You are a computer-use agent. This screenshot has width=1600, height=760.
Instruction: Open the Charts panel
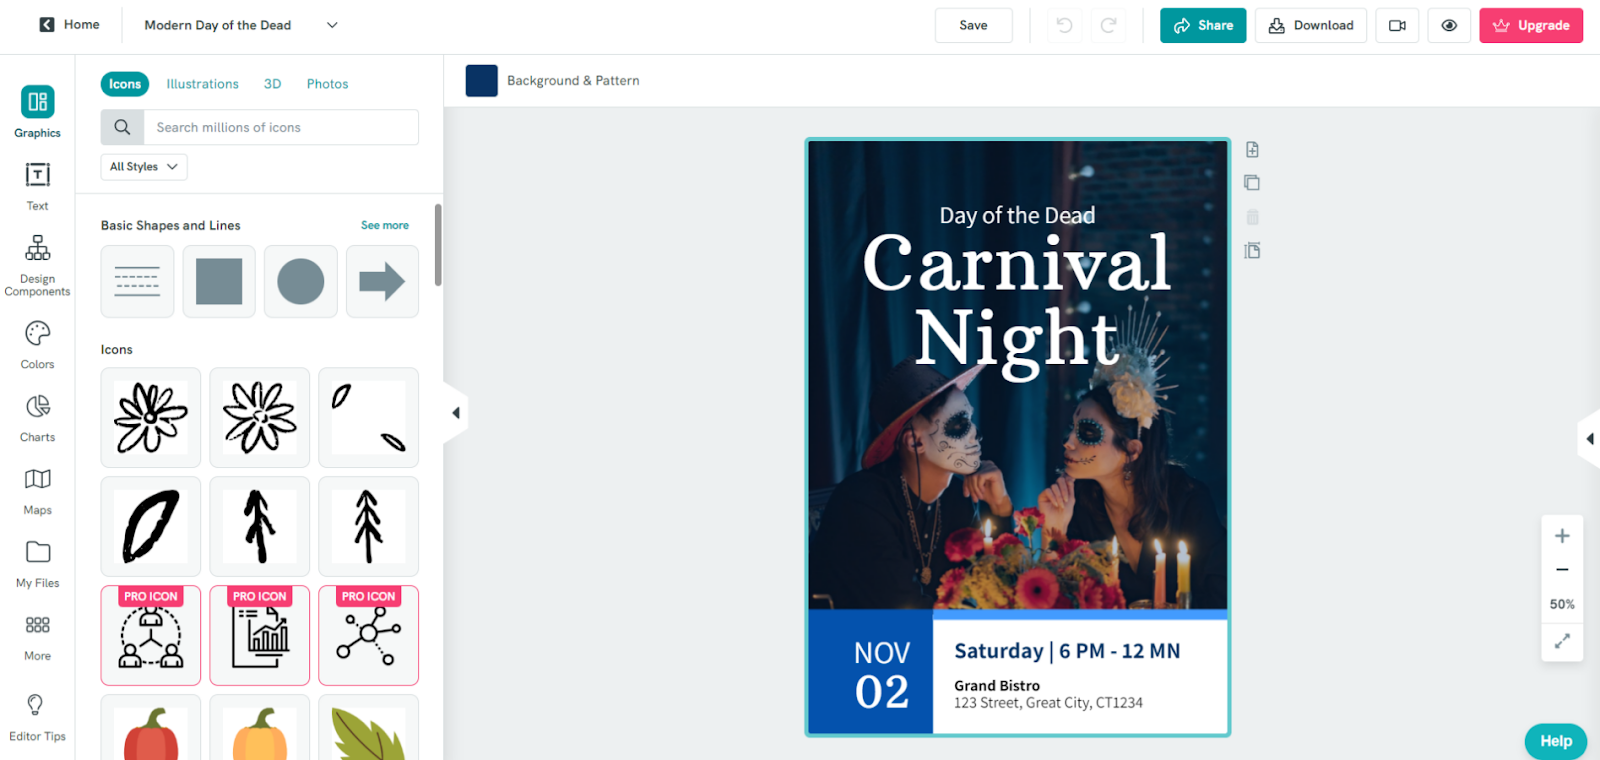tap(37, 418)
